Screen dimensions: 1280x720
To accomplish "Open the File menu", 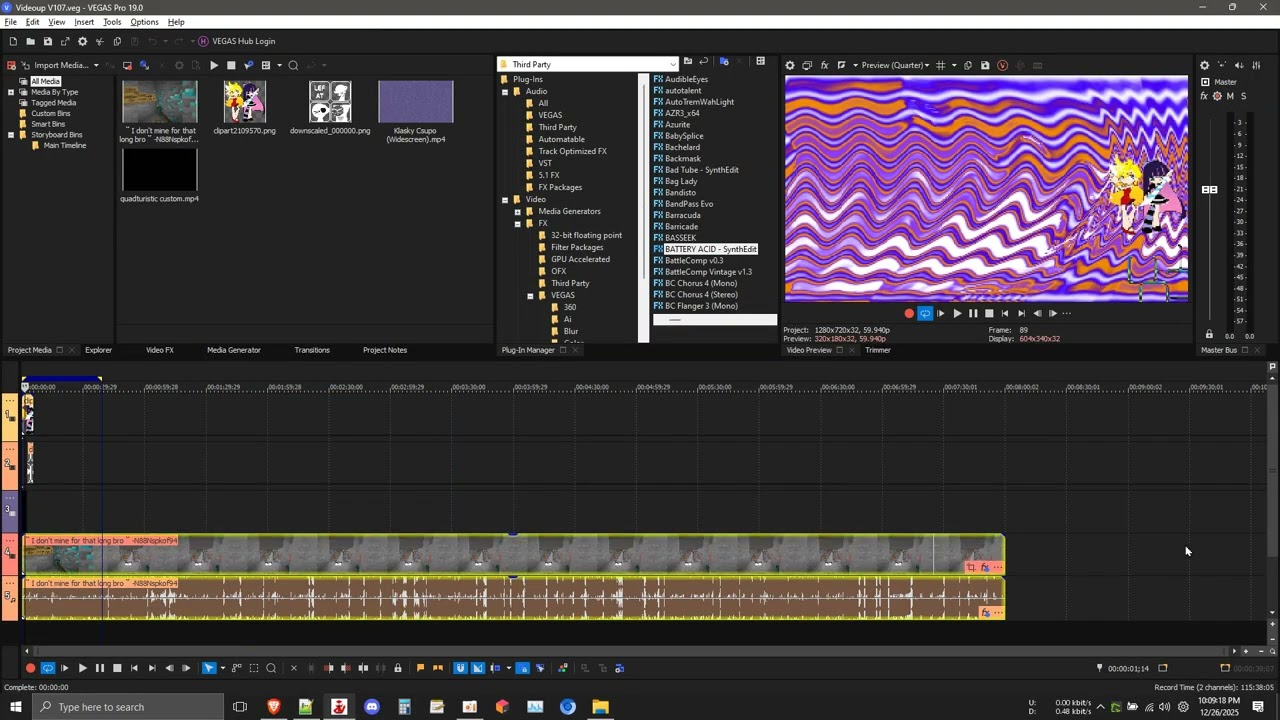I will pyautogui.click(x=10, y=22).
